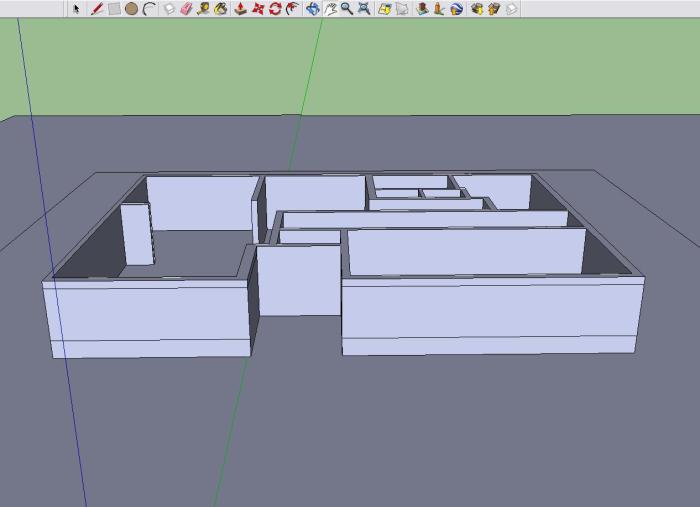Click the Zoom Extents tool
The image size is (700, 507).
[363, 9]
